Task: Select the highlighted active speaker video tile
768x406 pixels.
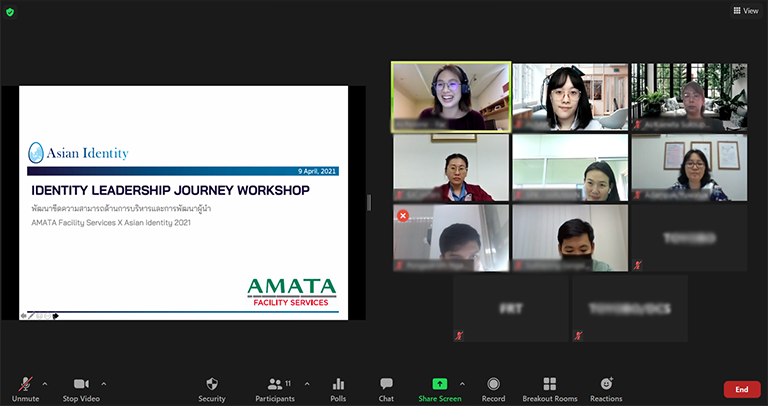Action: pyautogui.click(x=450, y=96)
